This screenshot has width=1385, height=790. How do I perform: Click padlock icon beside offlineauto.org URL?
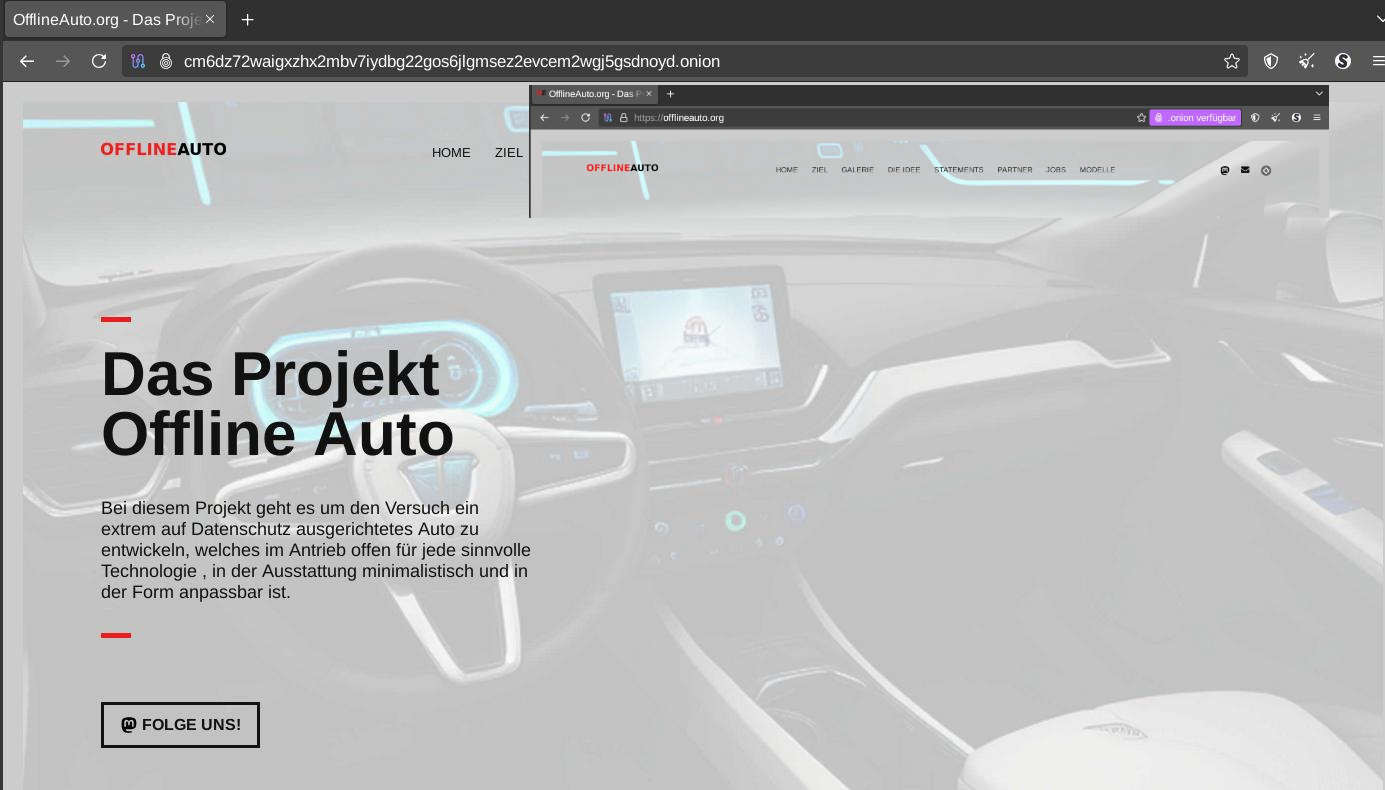coord(623,117)
